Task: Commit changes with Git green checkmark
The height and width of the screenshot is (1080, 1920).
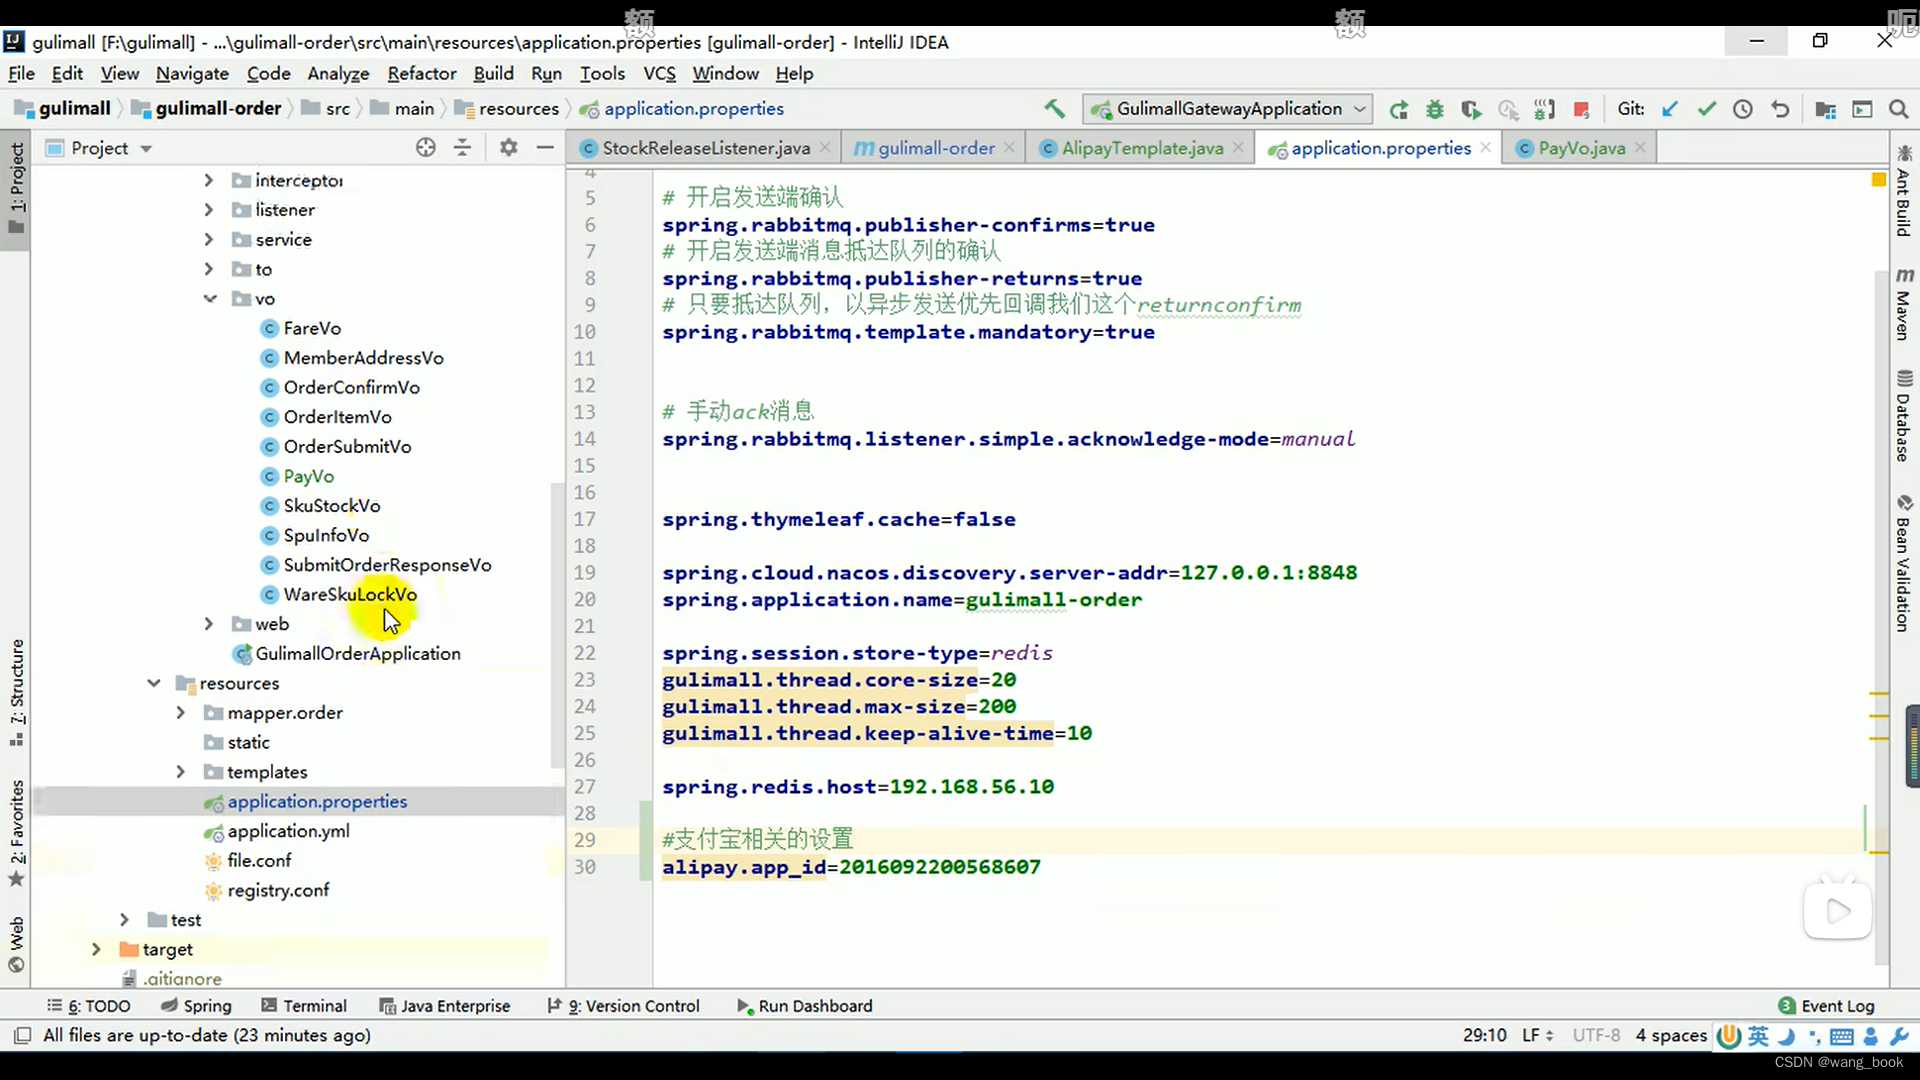Action: click(x=1706, y=109)
